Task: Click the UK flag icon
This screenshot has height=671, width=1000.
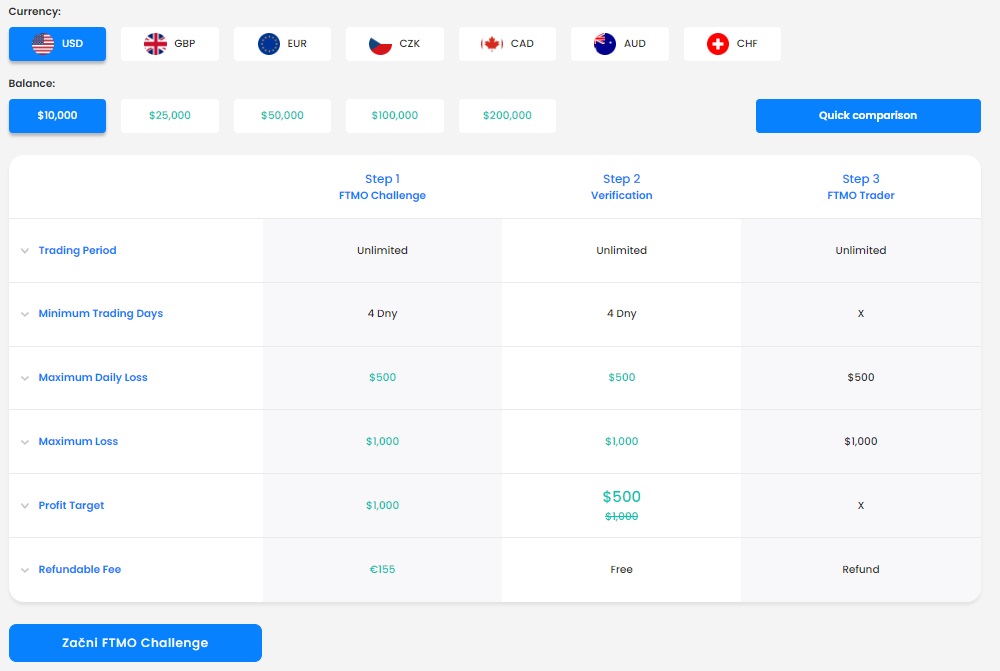Action: point(155,43)
